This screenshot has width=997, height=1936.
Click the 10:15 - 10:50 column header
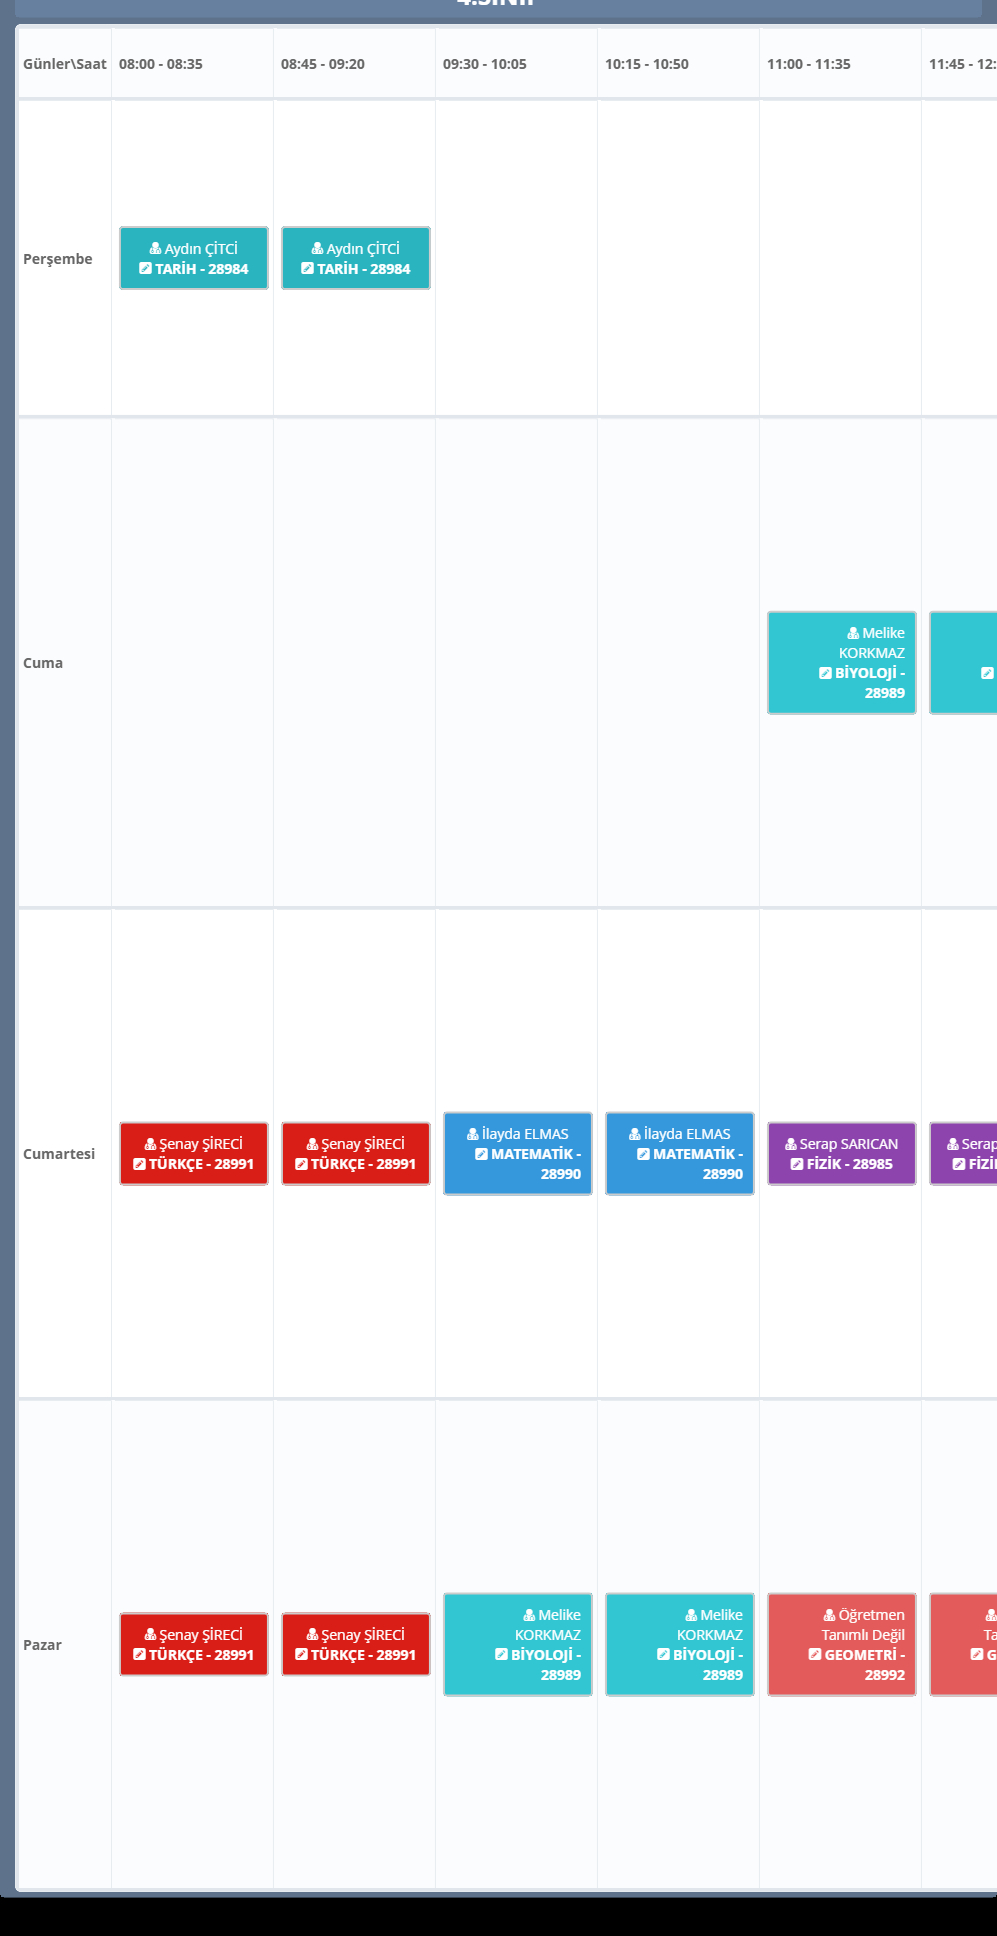pyautogui.click(x=647, y=64)
